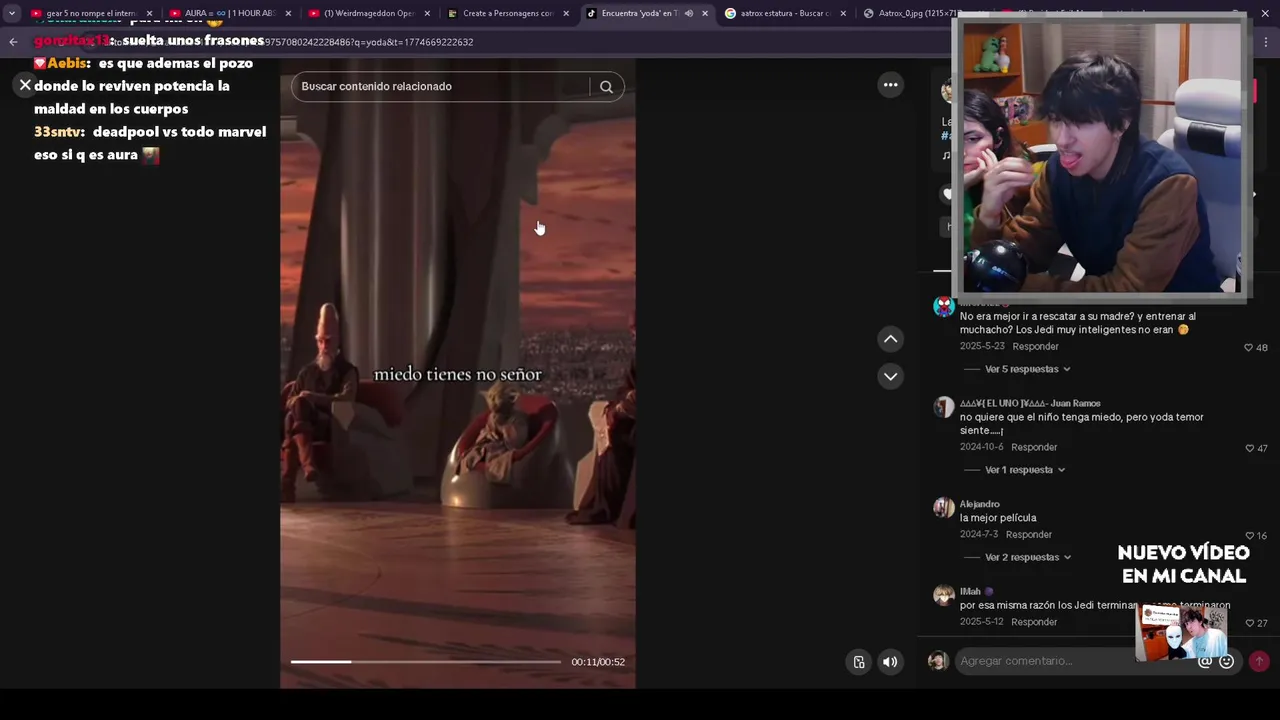The image size is (1280, 720).
Task: Like the comment with 48 likes
Action: [x=1248, y=348]
